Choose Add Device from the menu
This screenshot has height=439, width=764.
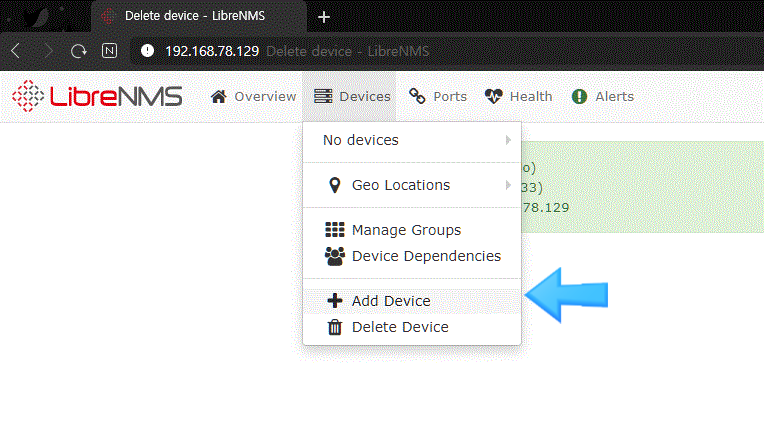[412, 301]
